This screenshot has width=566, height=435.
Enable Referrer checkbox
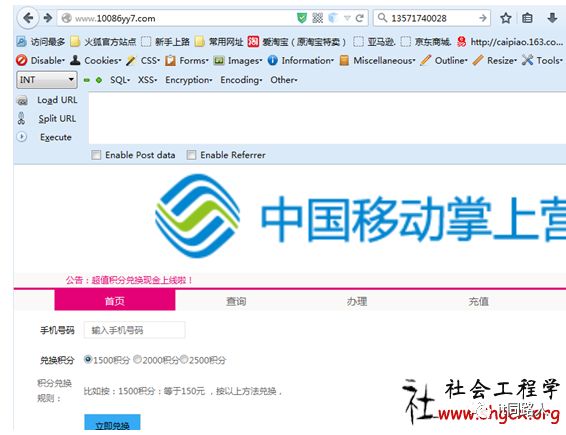pyautogui.click(x=191, y=155)
